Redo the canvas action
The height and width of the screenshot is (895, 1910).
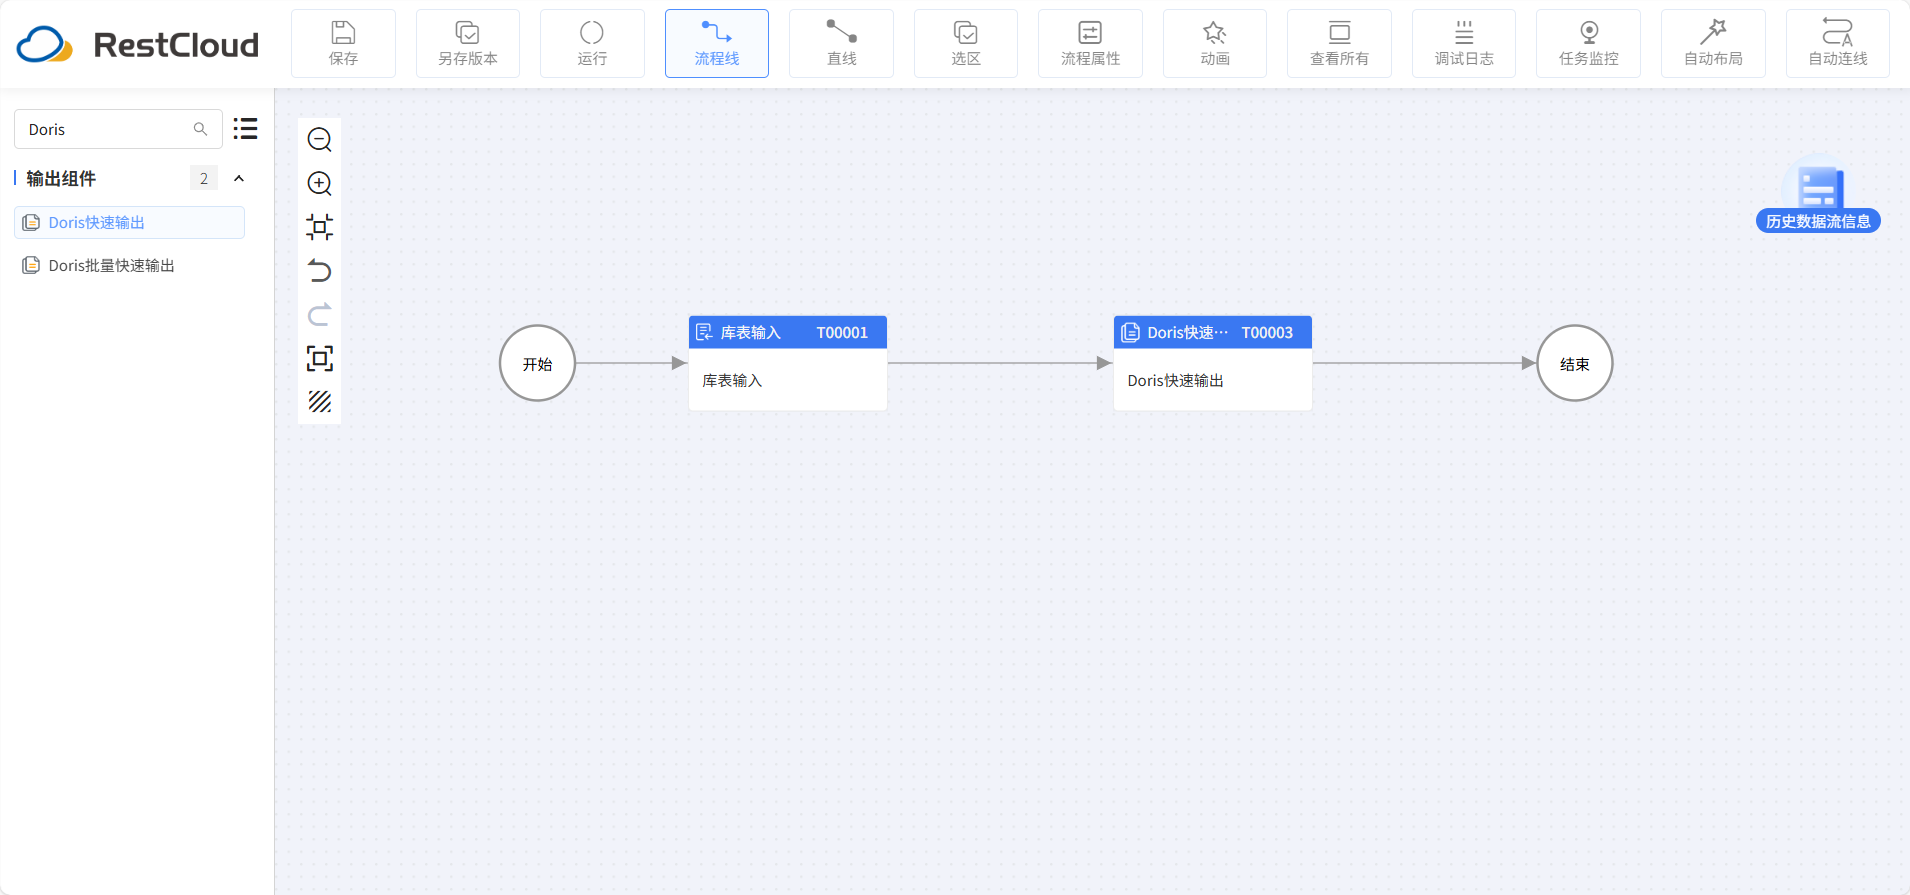[x=320, y=315]
